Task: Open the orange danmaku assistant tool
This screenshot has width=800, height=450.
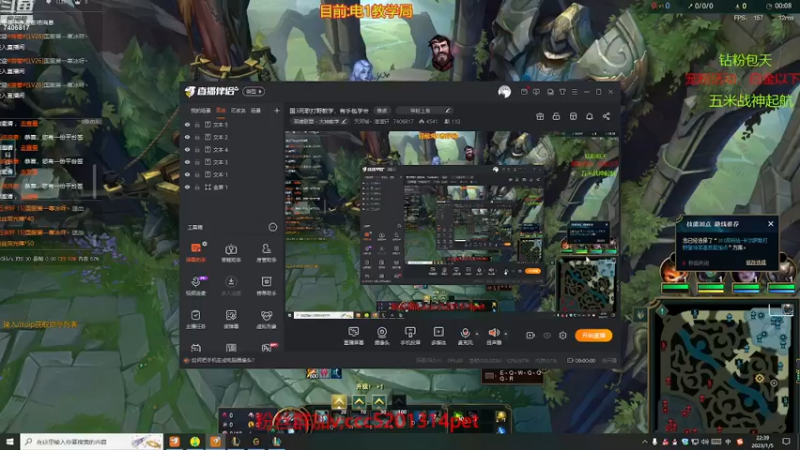Action: (x=196, y=252)
